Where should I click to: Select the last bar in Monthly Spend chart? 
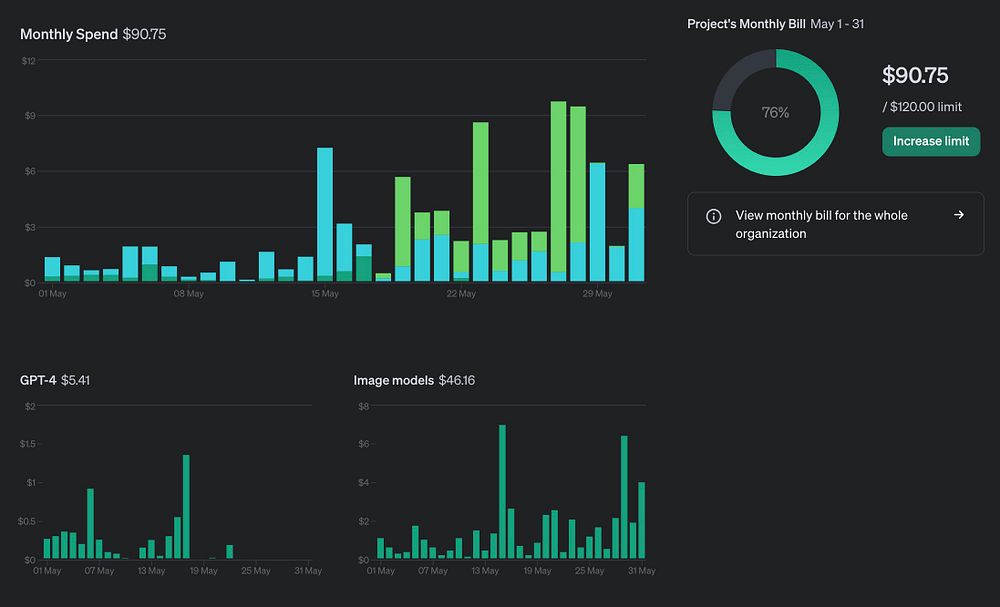(636, 223)
